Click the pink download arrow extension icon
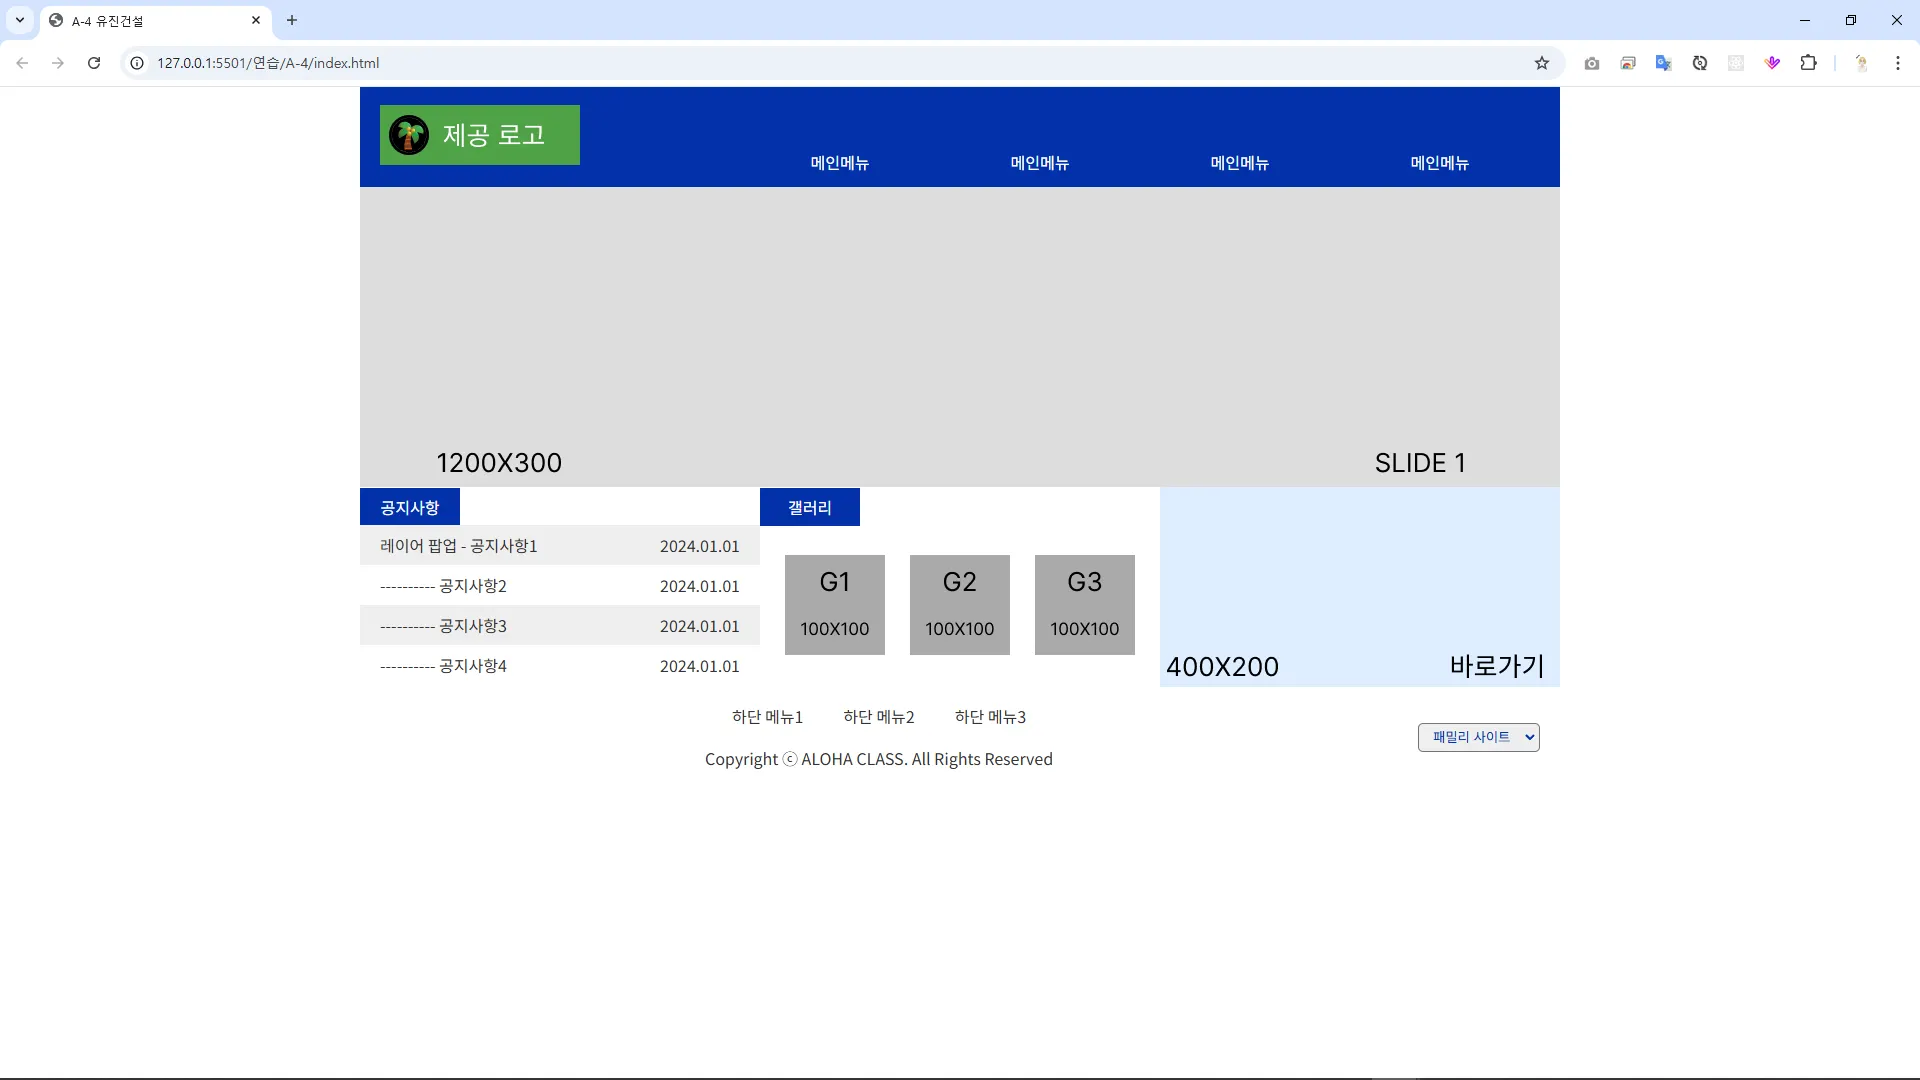 tap(1772, 63)
